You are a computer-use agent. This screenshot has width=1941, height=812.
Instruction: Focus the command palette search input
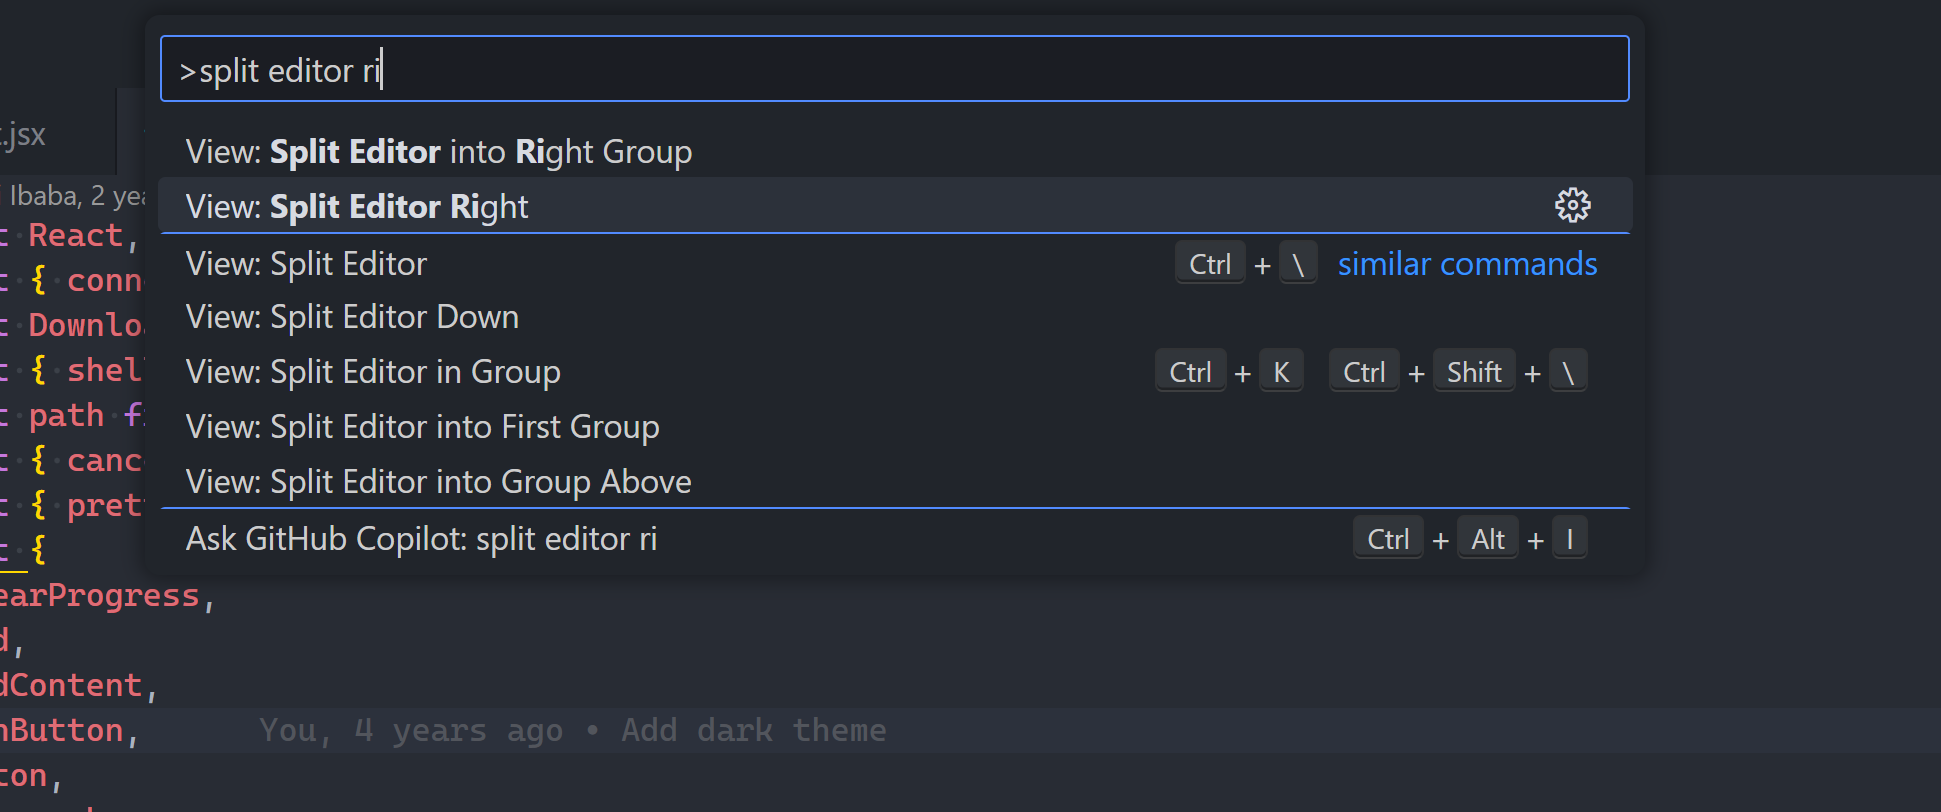pyautogui.click(x=894, y=70)
